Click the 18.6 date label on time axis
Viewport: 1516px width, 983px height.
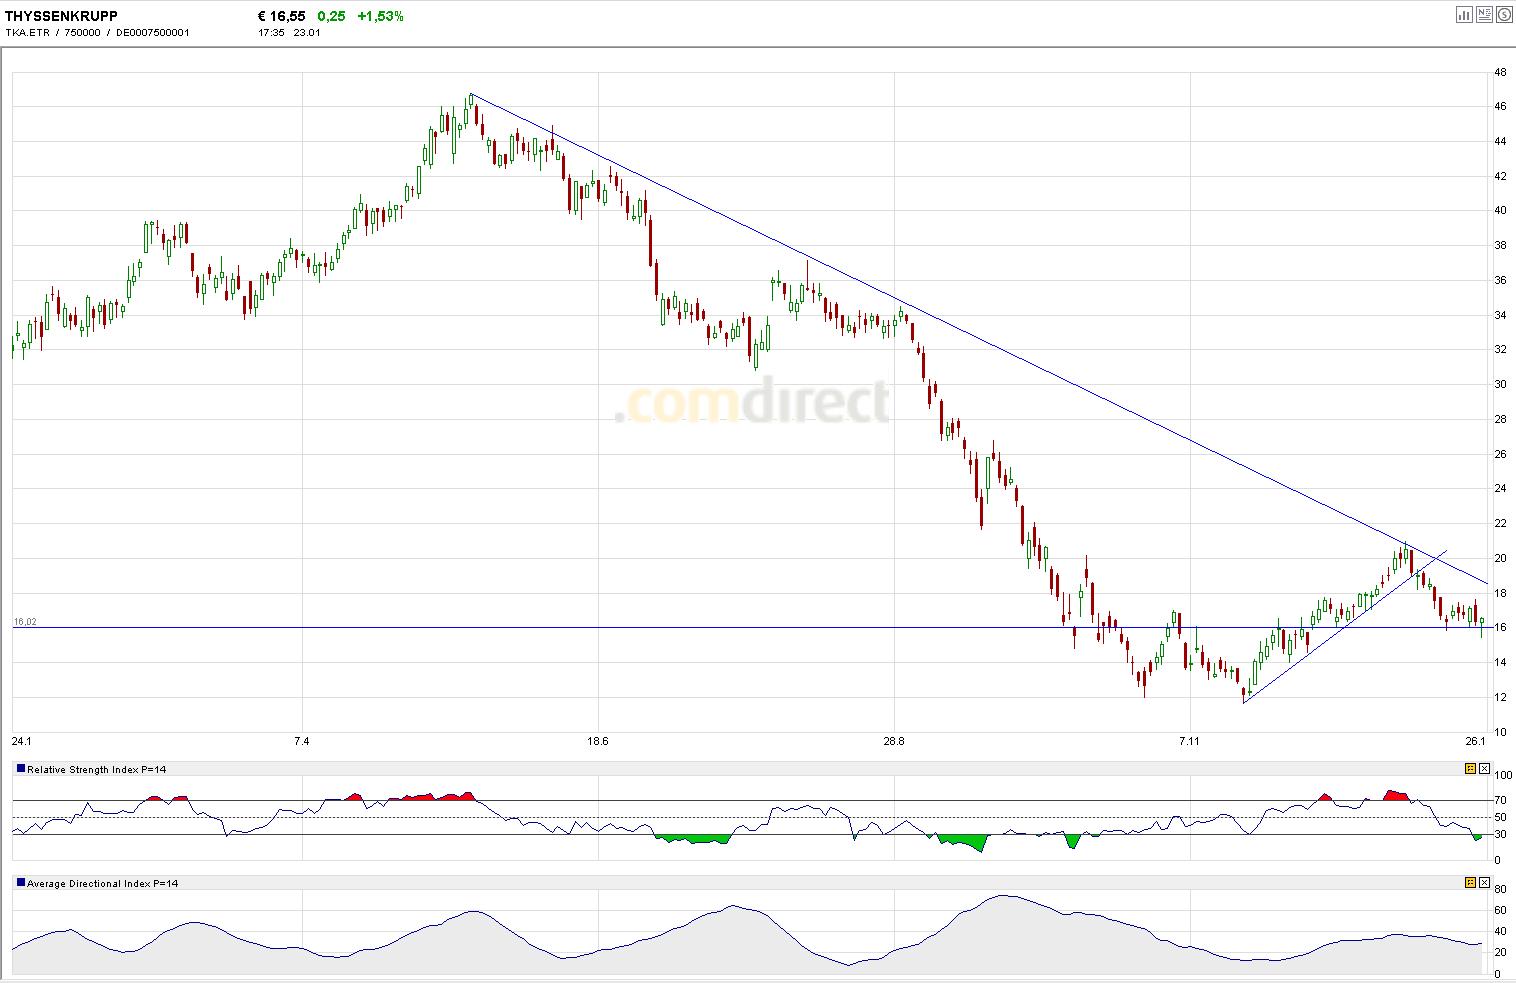coord(597,742)
